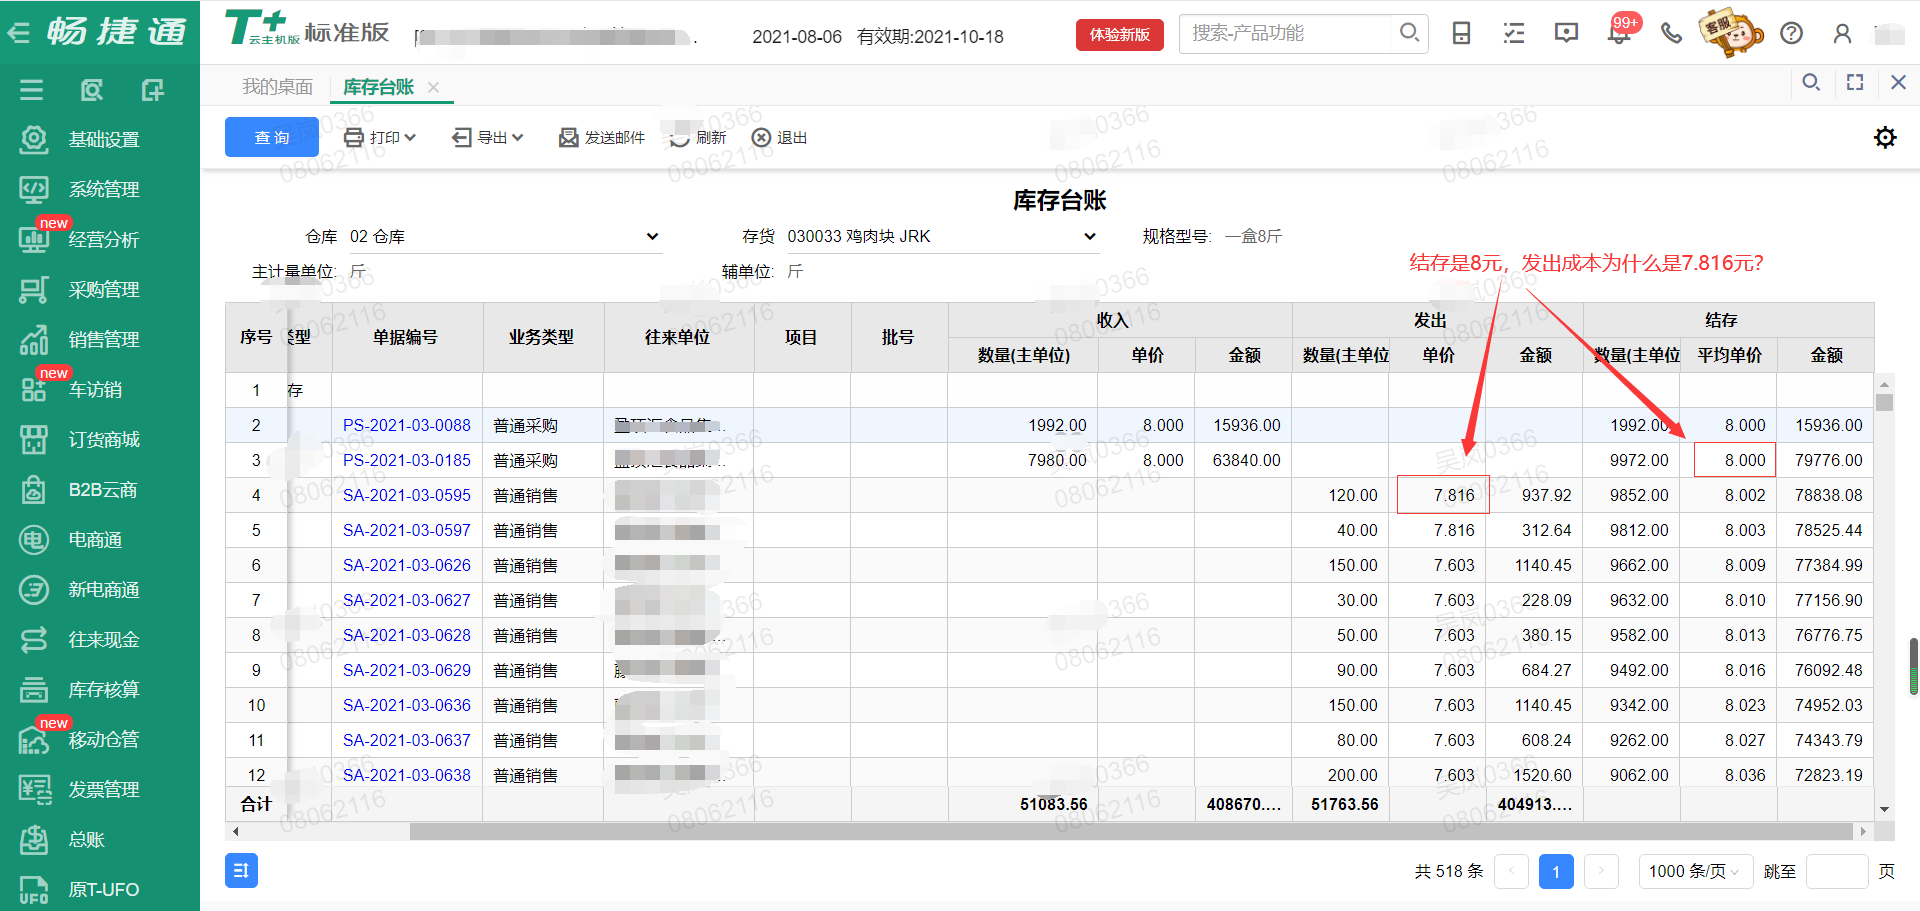
Task: Focus the 搜索-产品功能 search field
Action: point(1288,33)
